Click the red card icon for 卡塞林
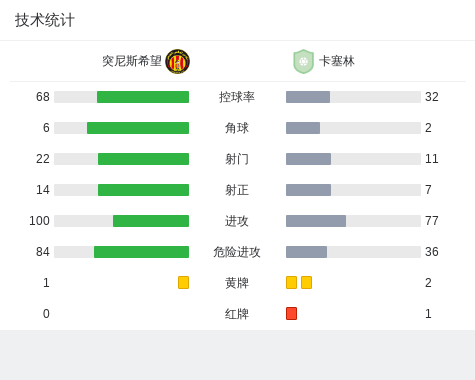 (x=291, y=313)
